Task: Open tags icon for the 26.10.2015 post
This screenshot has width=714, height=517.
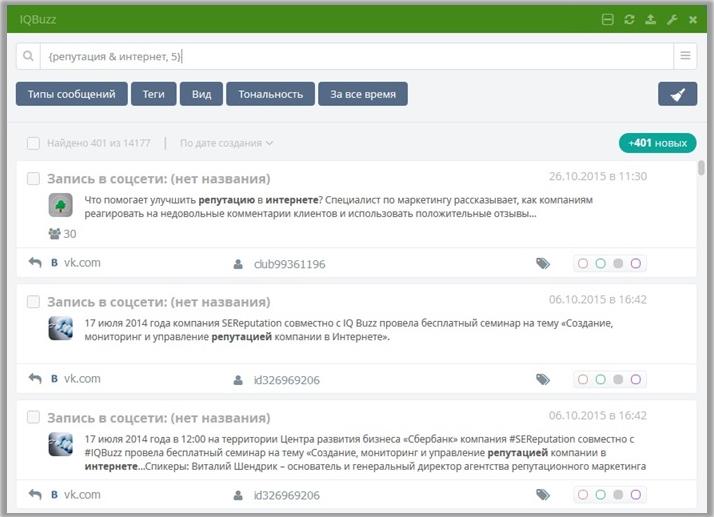Action: 543,263
